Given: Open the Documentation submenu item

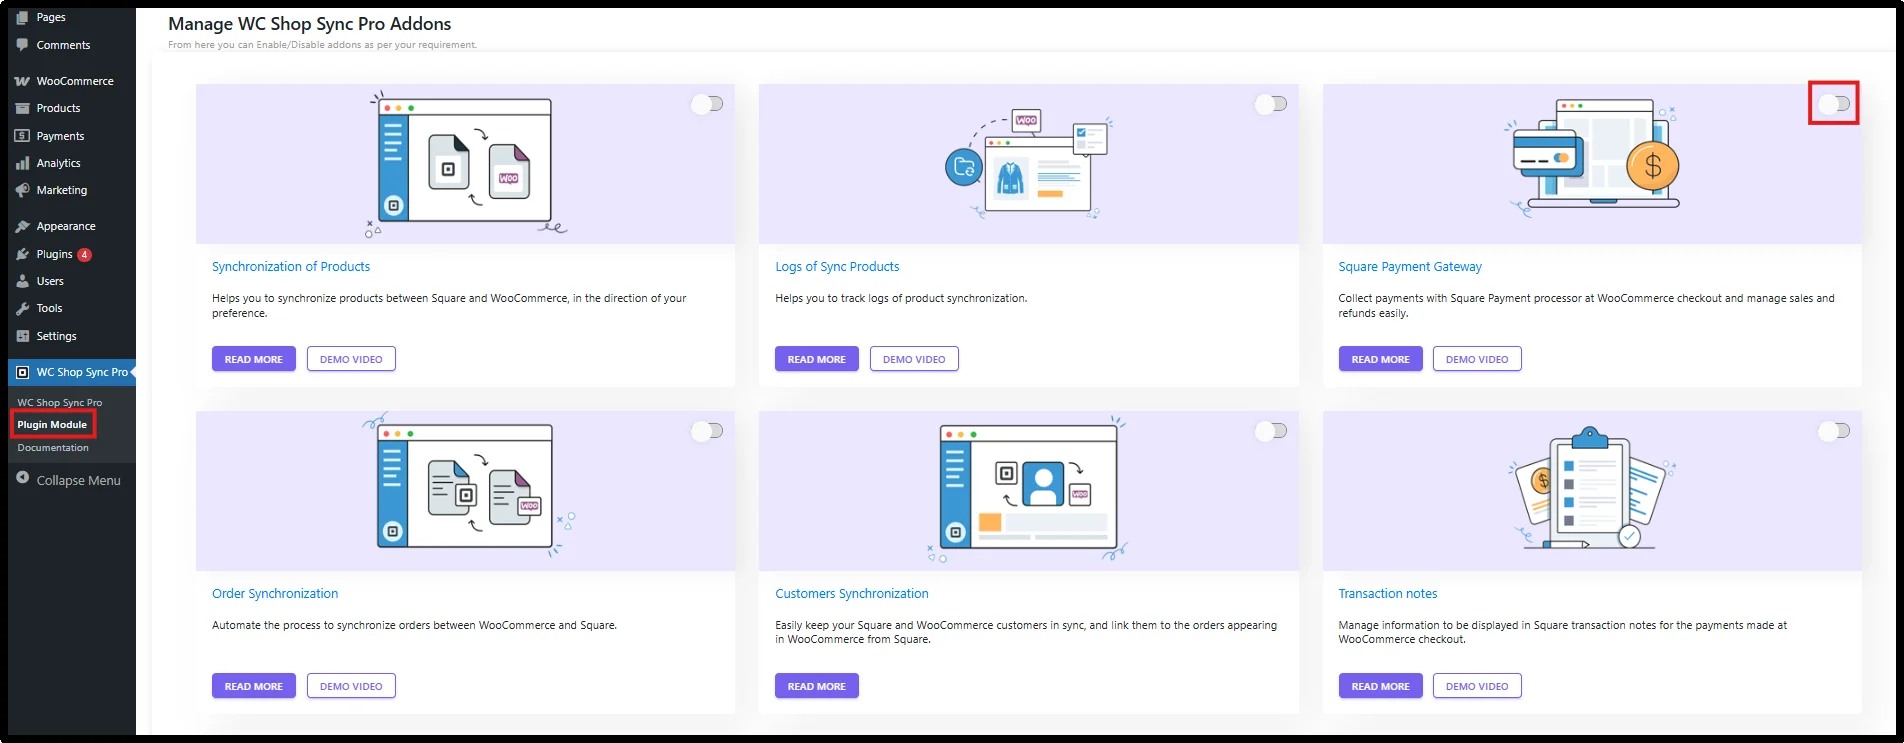Looking at the screenshot, I should (53, 448).
